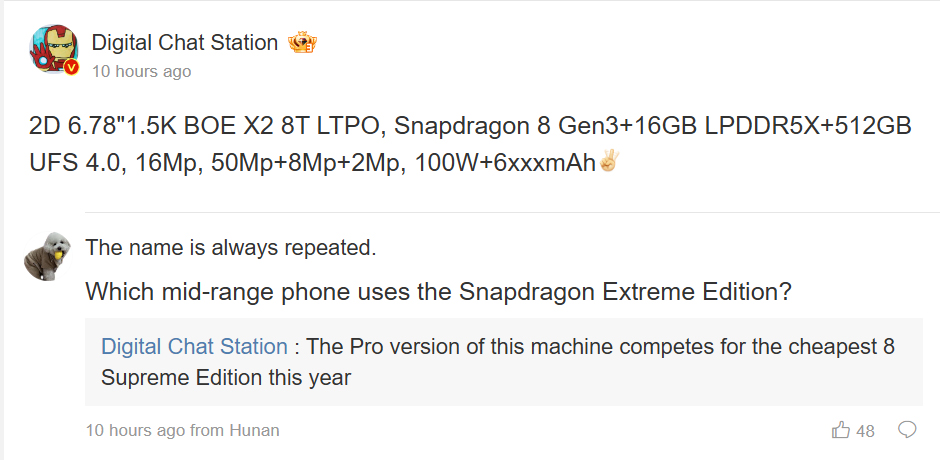
Task: Click the like count 48
Action: (866, 431)
